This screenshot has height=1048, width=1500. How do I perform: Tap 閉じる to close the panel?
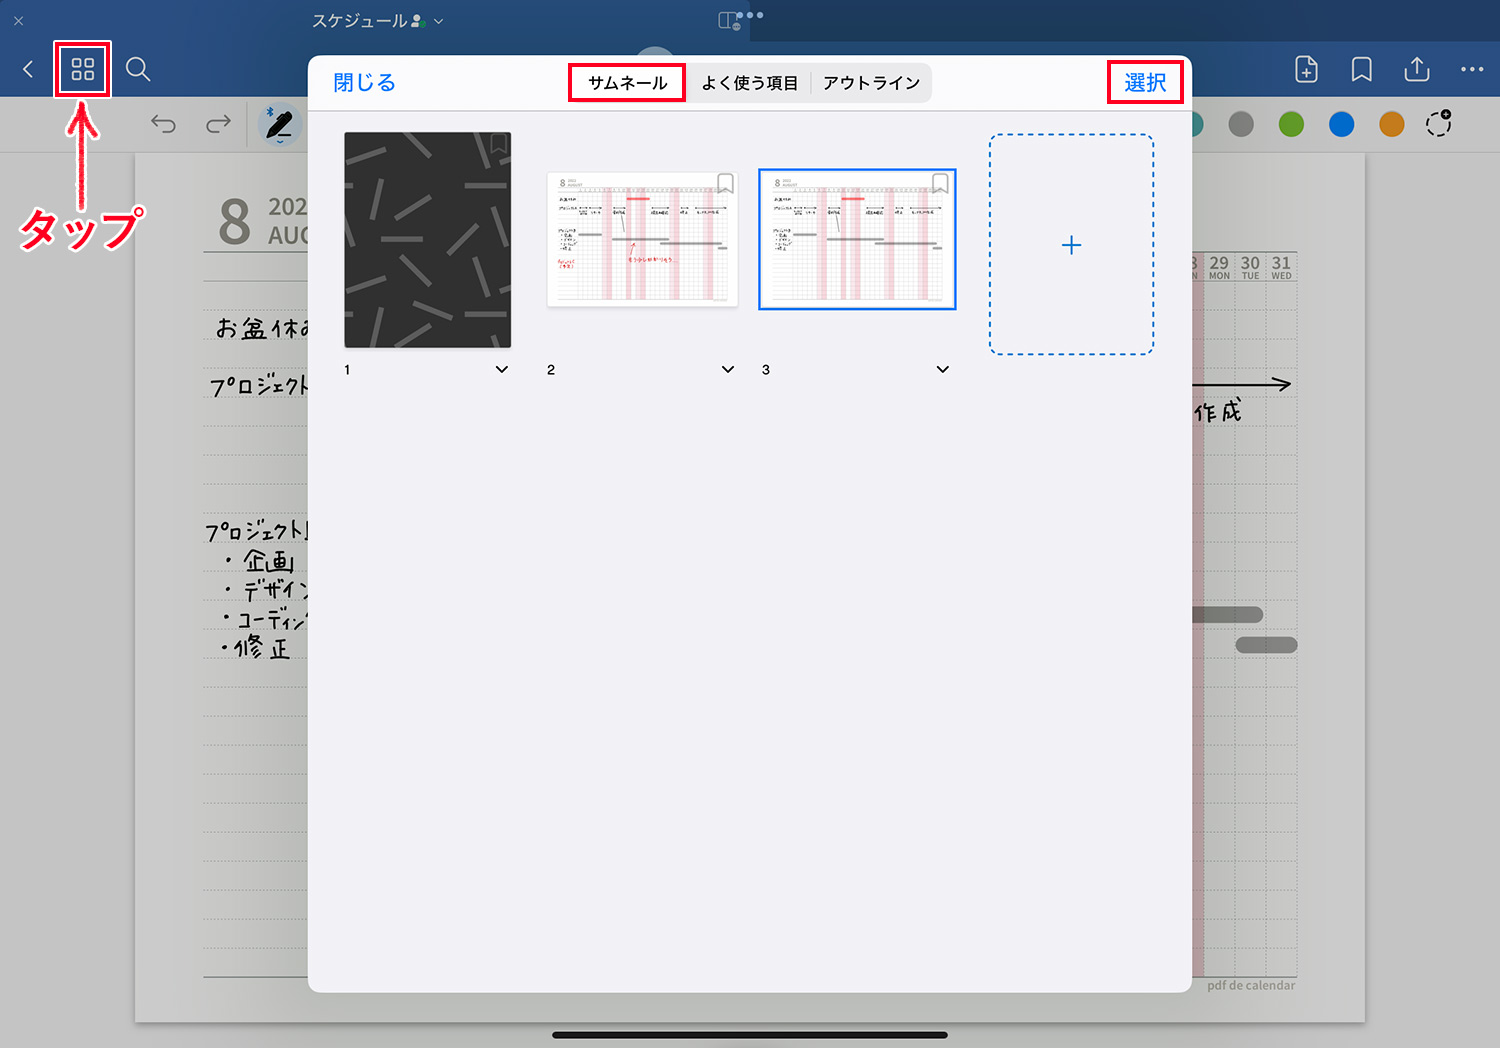364,83
